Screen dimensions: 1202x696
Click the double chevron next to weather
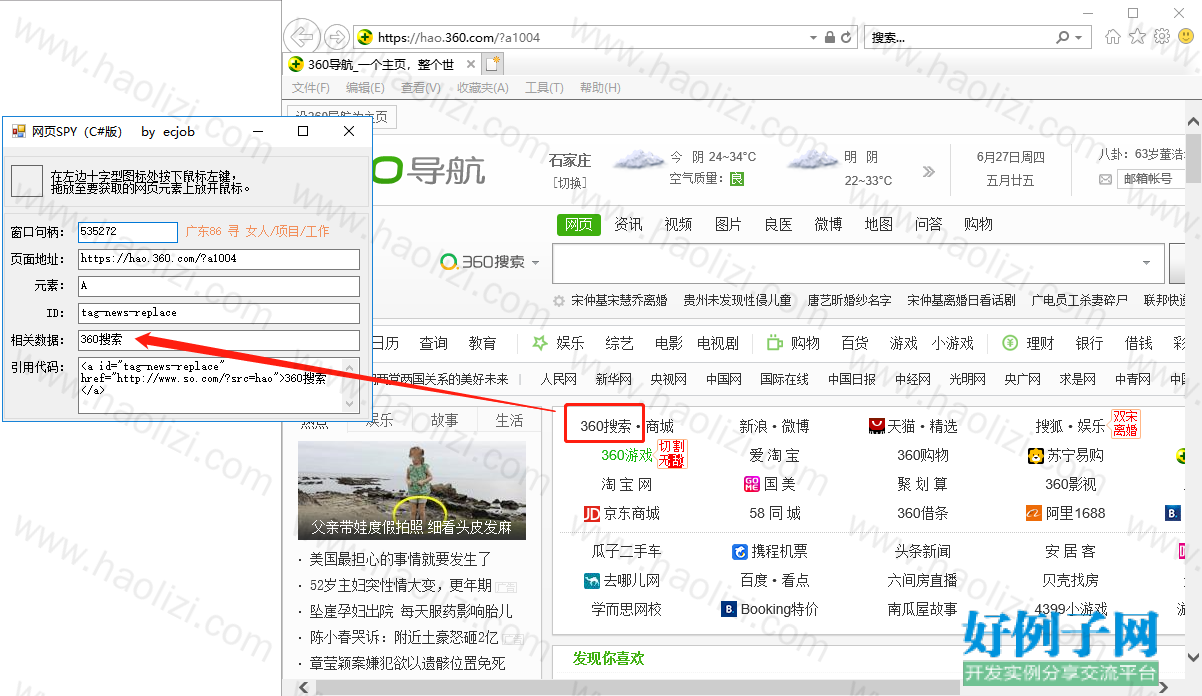click(x=929, y=171)
